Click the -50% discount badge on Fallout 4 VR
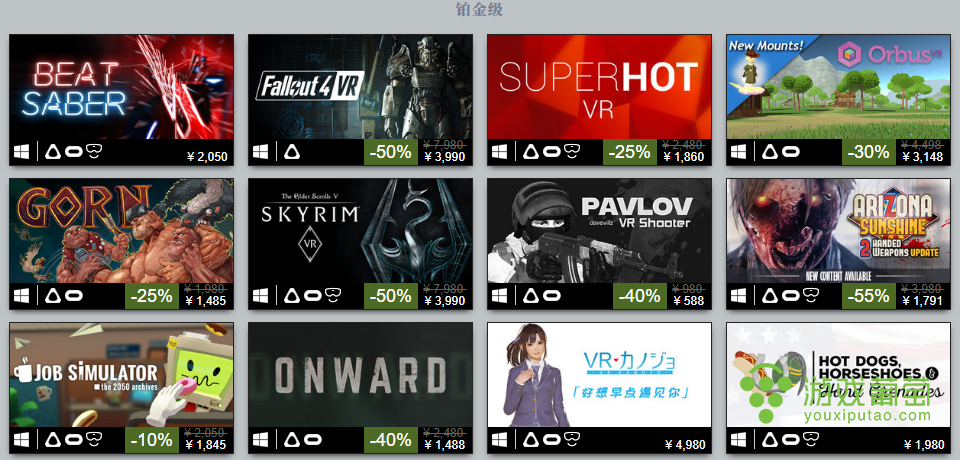This screenshot has height=460, width=960. (392, 152)
